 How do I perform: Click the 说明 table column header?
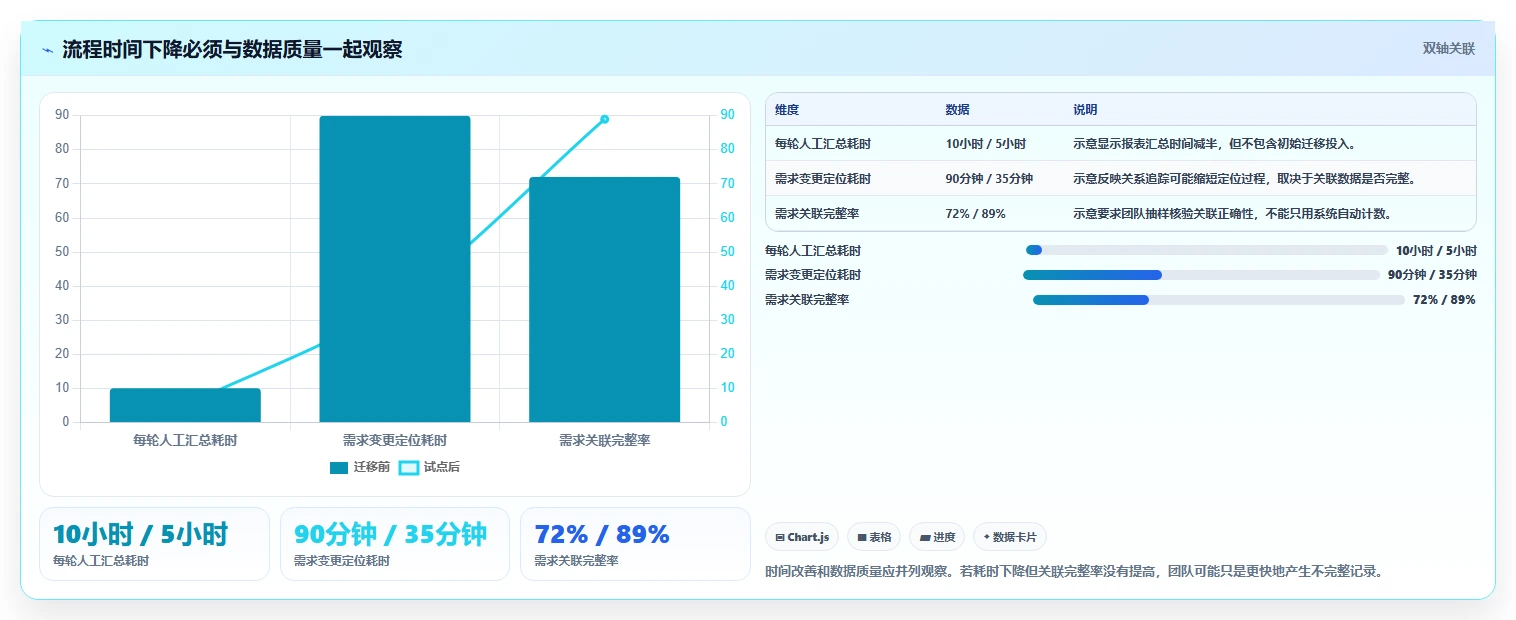1085,110
